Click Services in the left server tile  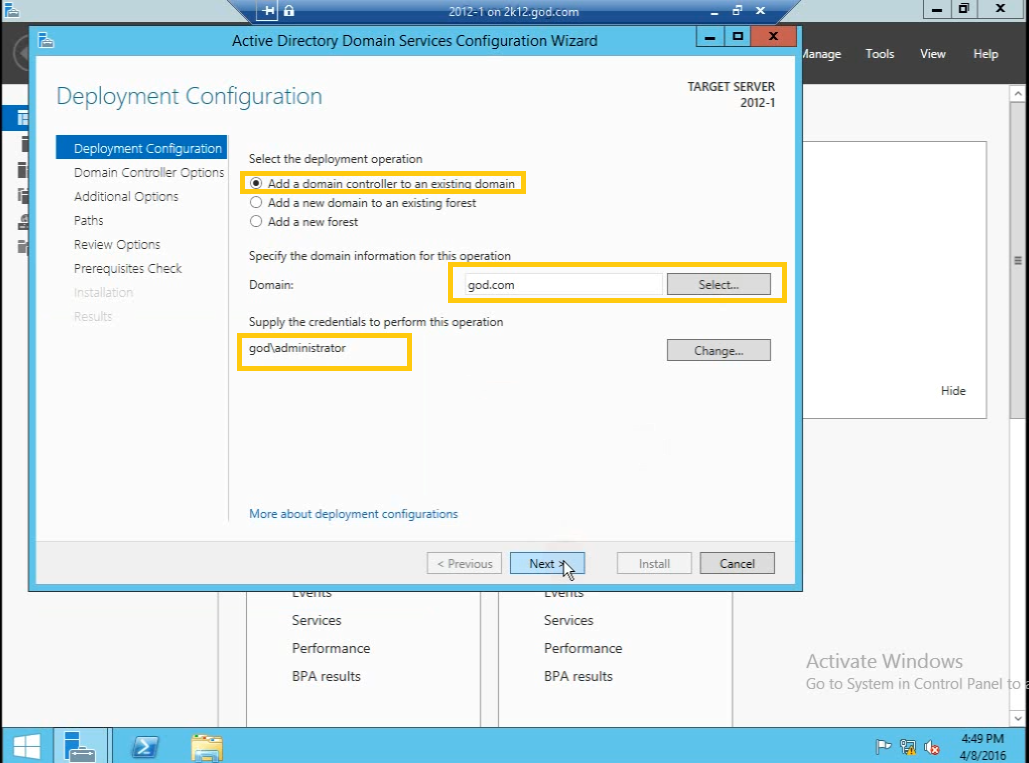pyautogui.click(x=316, y=620)
